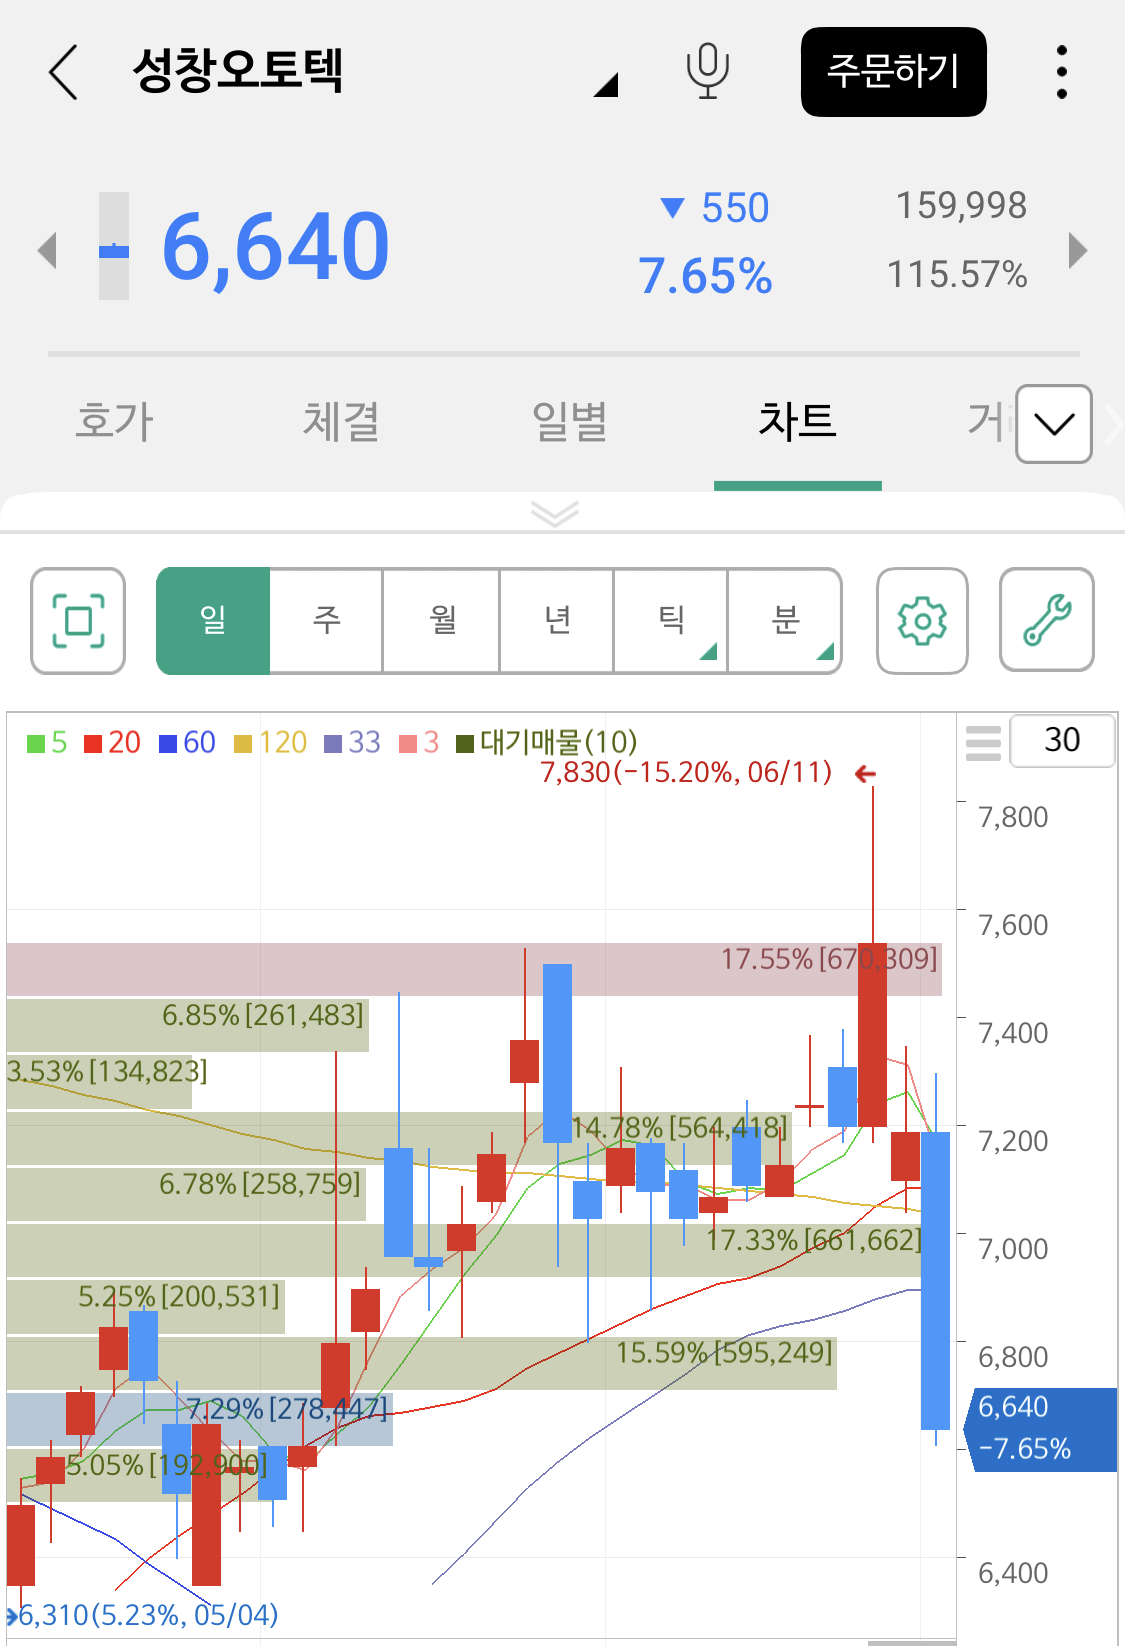
Task: Open the 분 minute period dropdown
Action: click(785, 621)
